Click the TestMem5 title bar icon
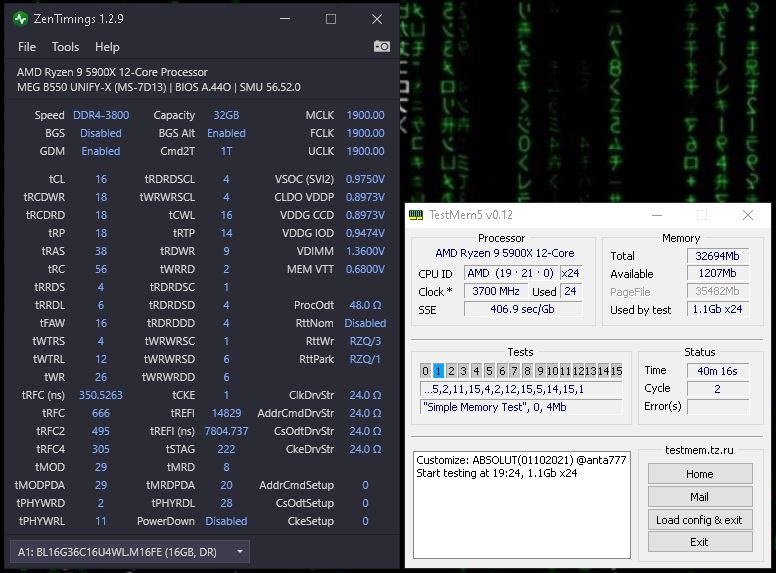This screenshot has width=776, height=573. (x=416, y=215)
